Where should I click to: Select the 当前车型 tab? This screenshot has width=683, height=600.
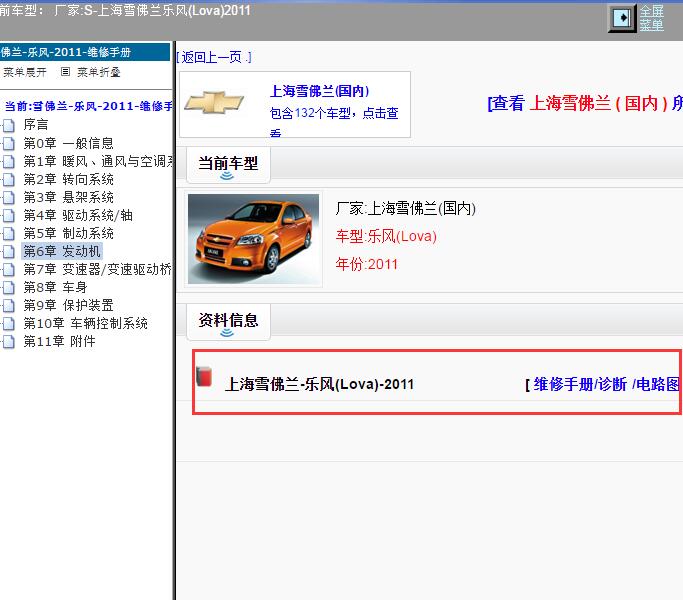tap(228, 164)
